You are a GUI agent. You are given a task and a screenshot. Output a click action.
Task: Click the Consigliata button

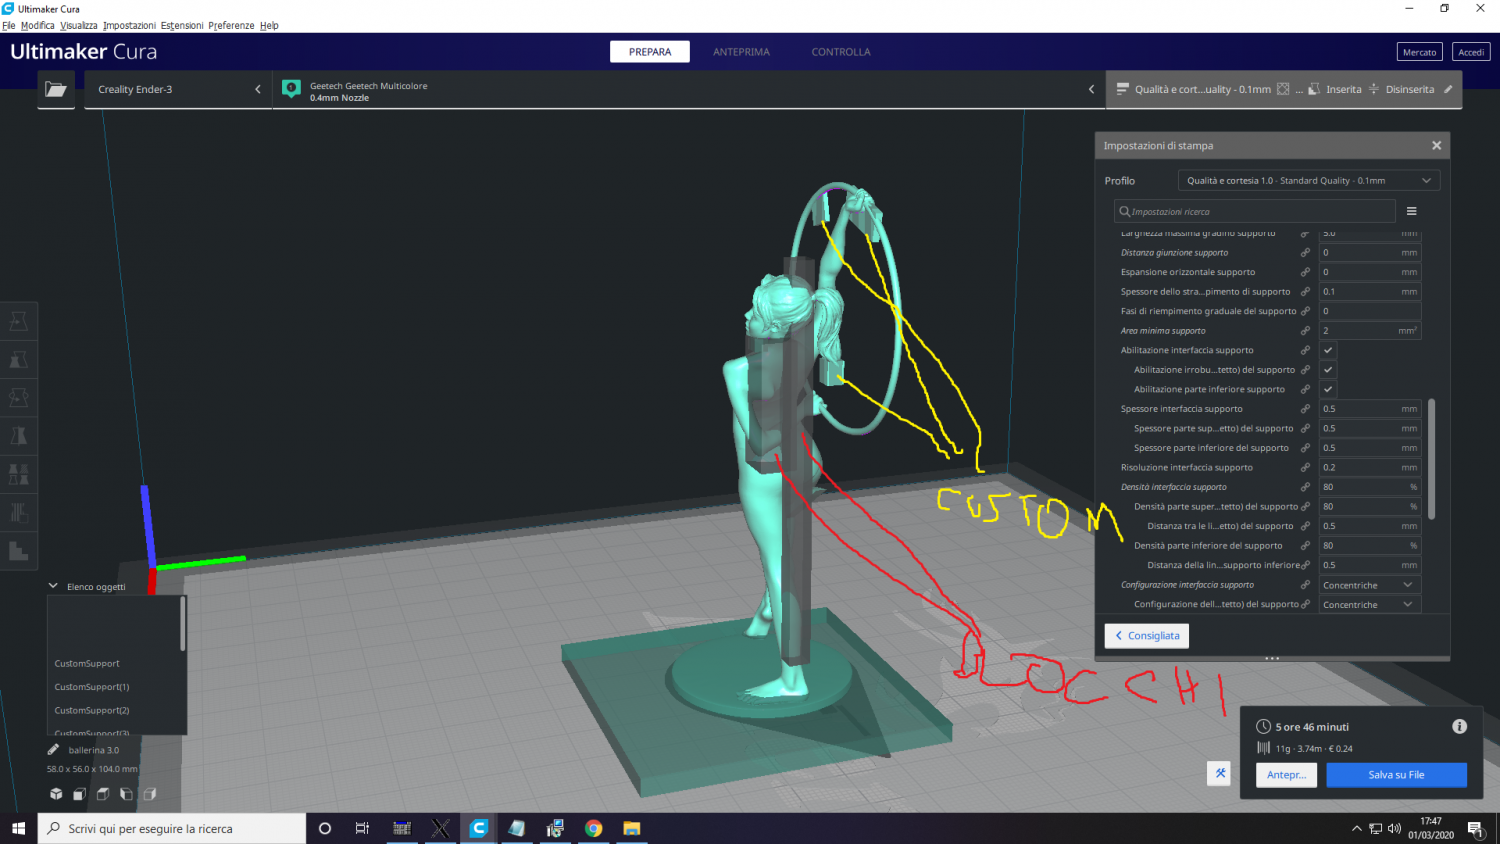1146,636
